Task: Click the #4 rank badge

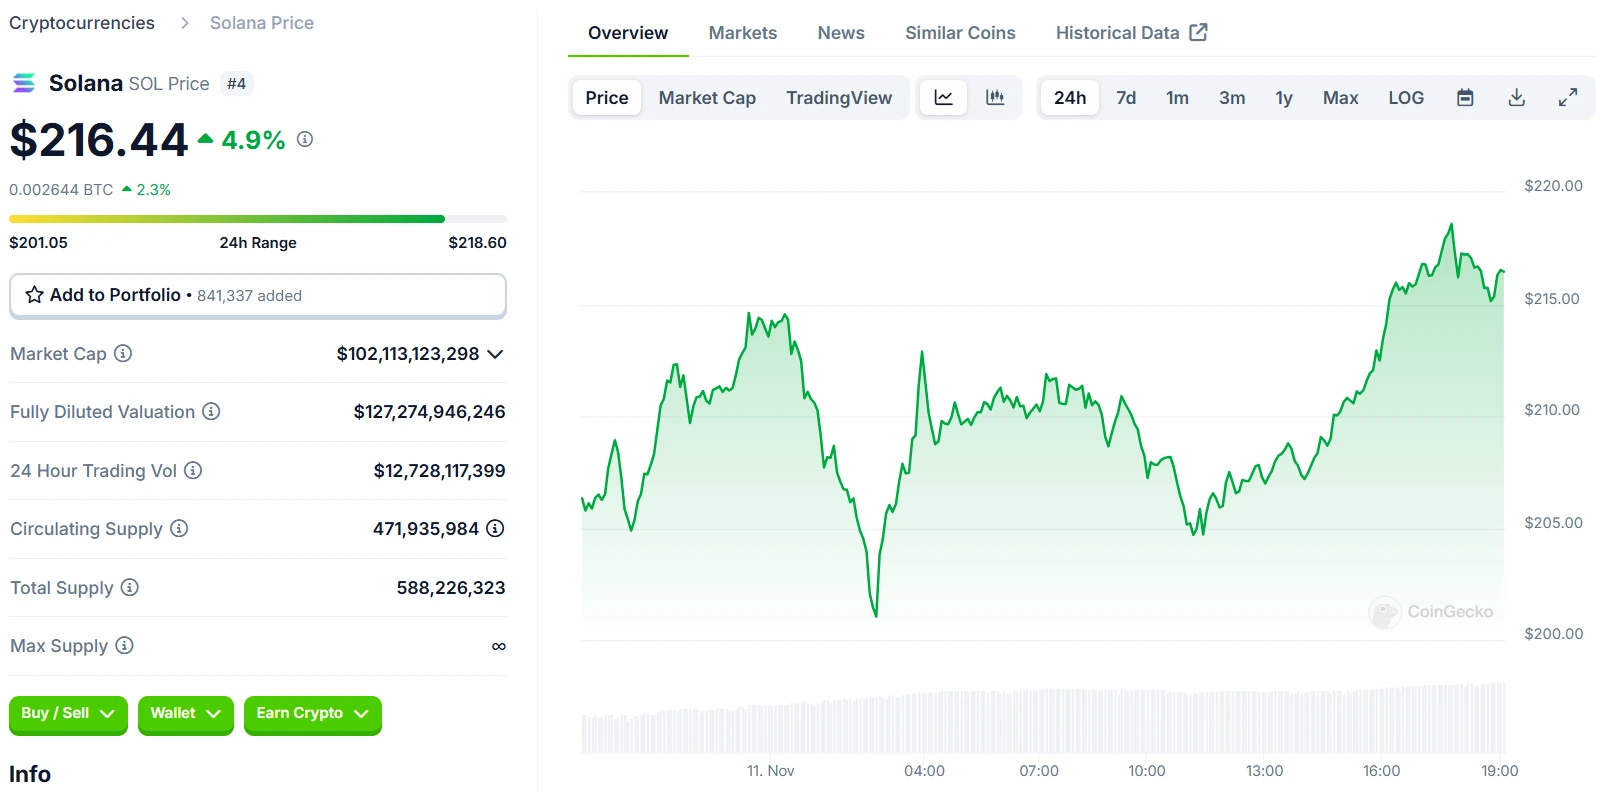Action: tap(236, 84)
